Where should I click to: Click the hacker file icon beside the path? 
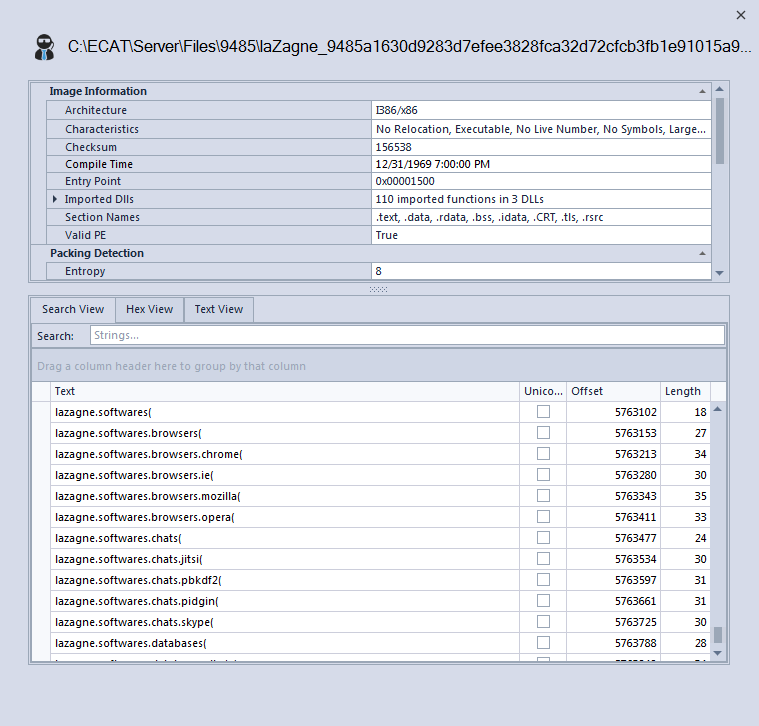coord(43,47)
